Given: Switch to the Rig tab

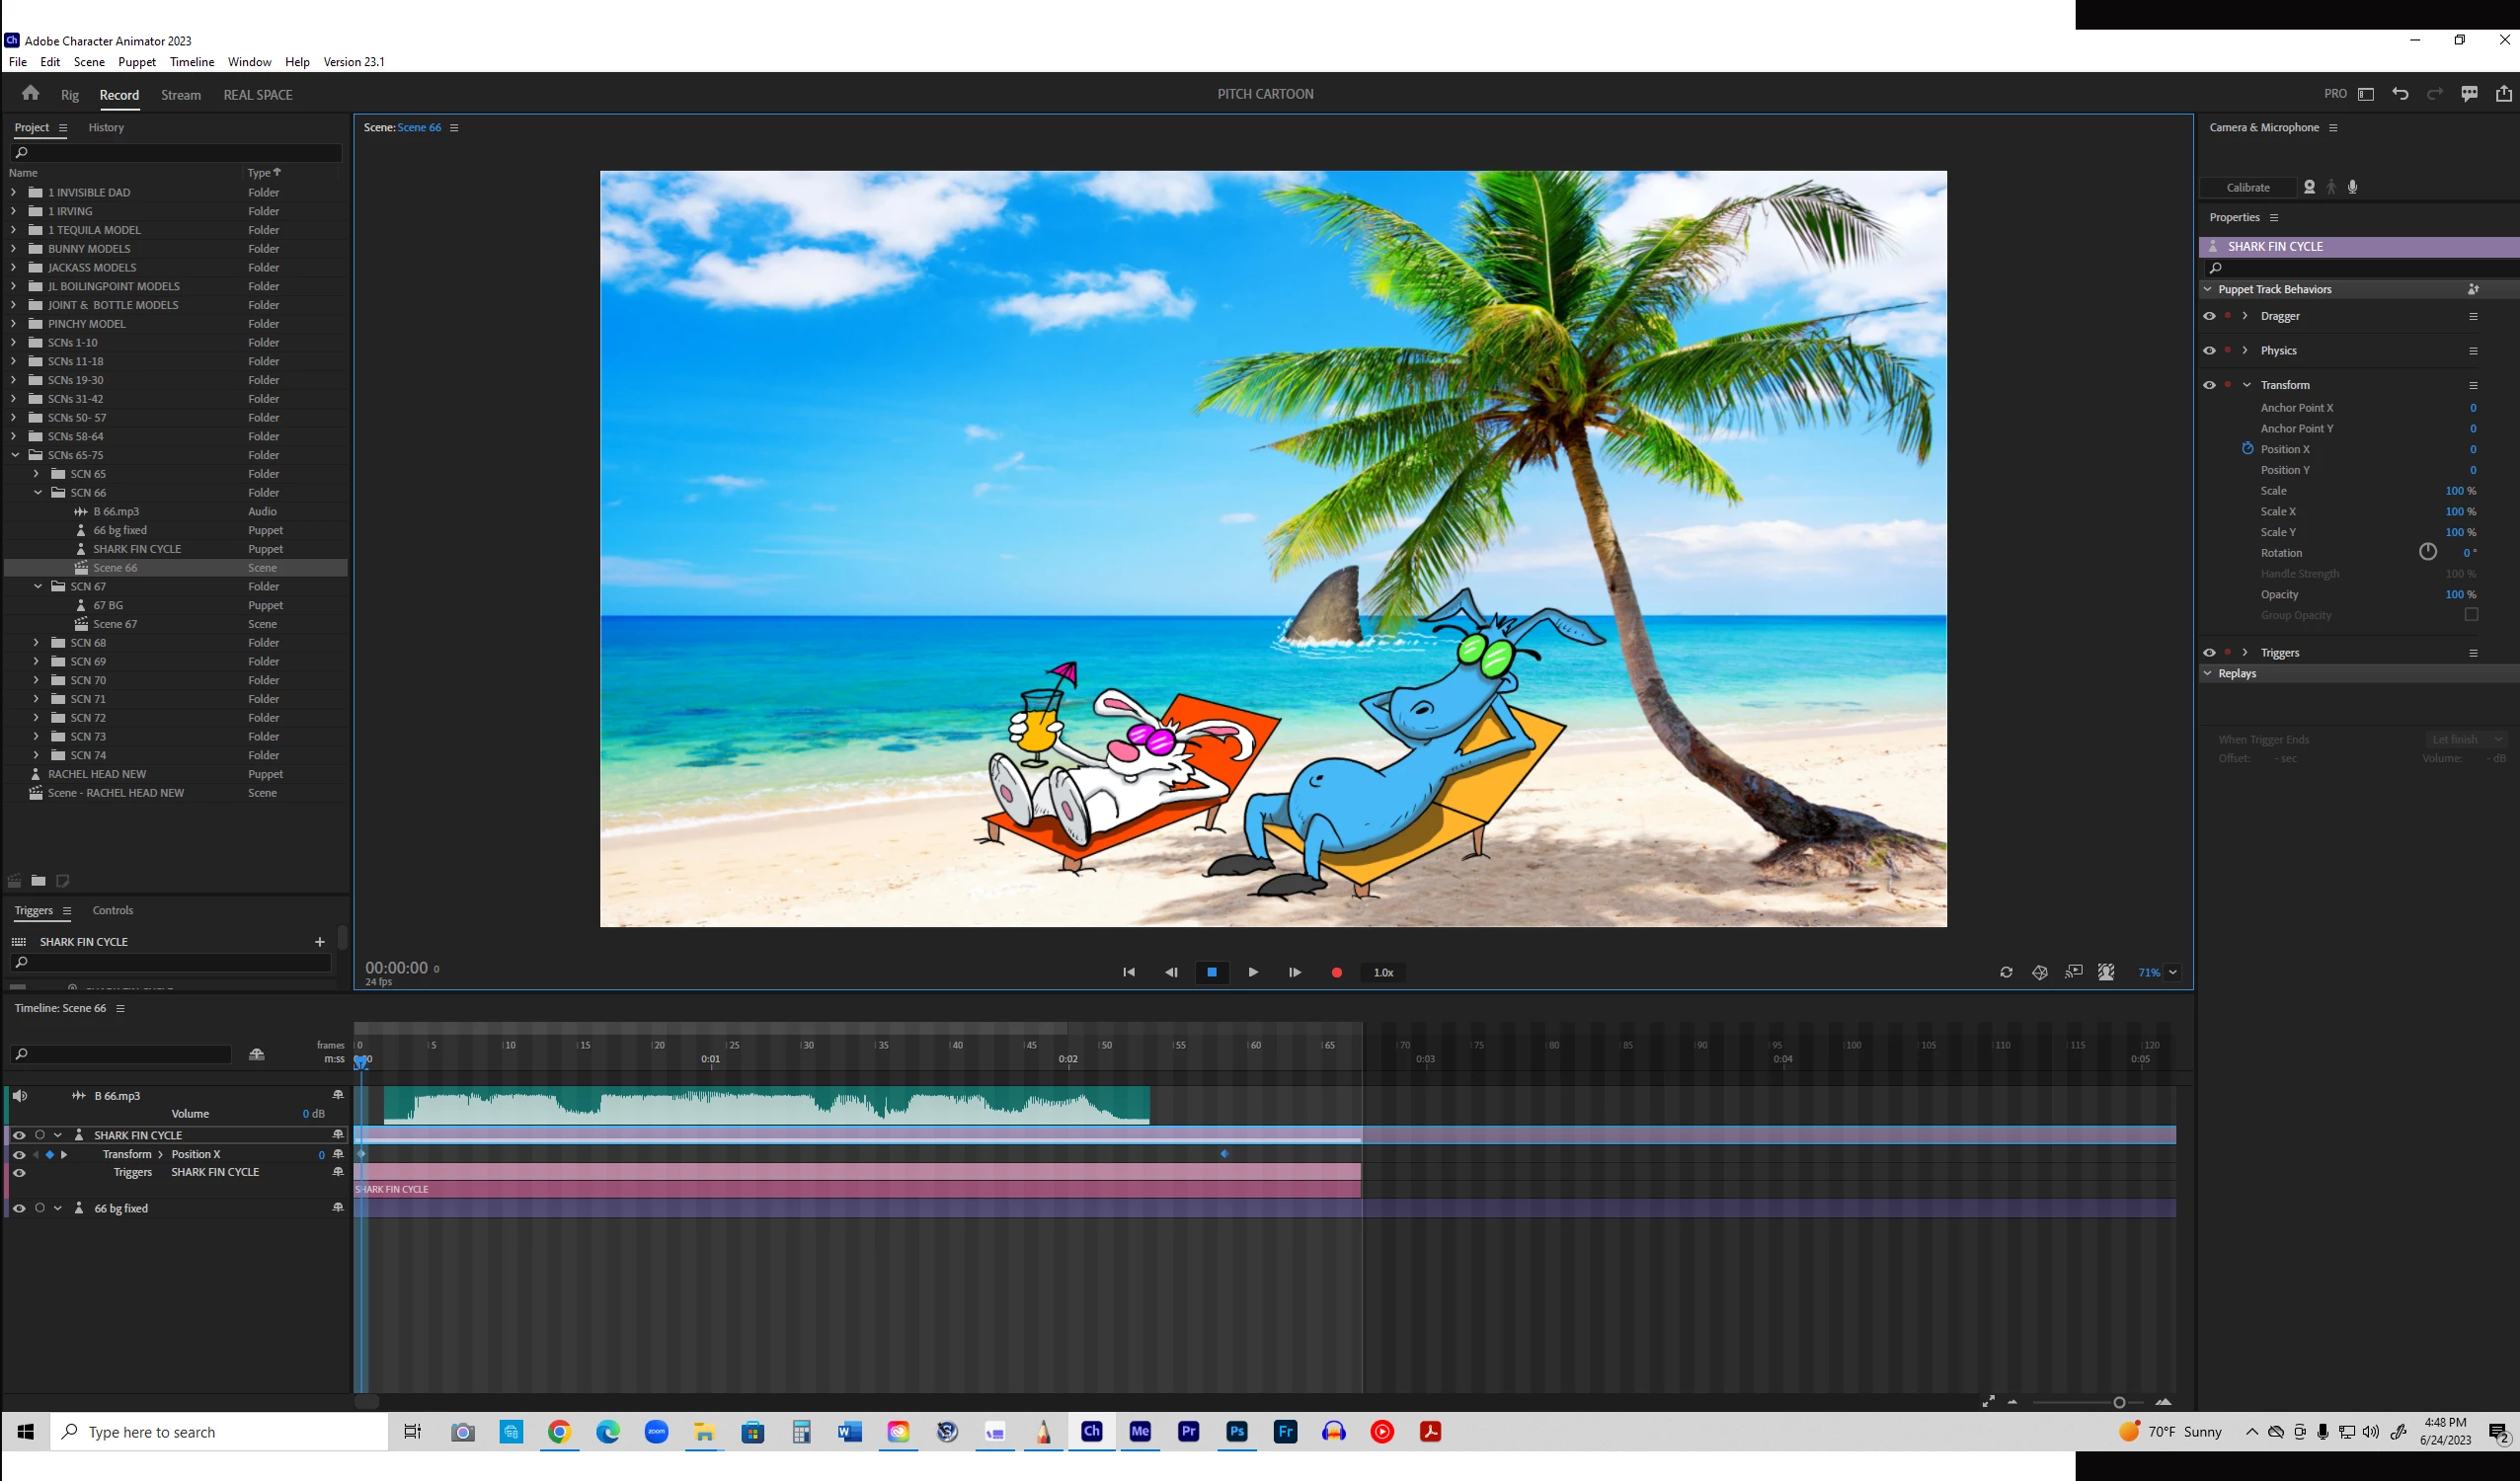Looking at the screenshot, I should pyautogui.click(x=69, y=95).
